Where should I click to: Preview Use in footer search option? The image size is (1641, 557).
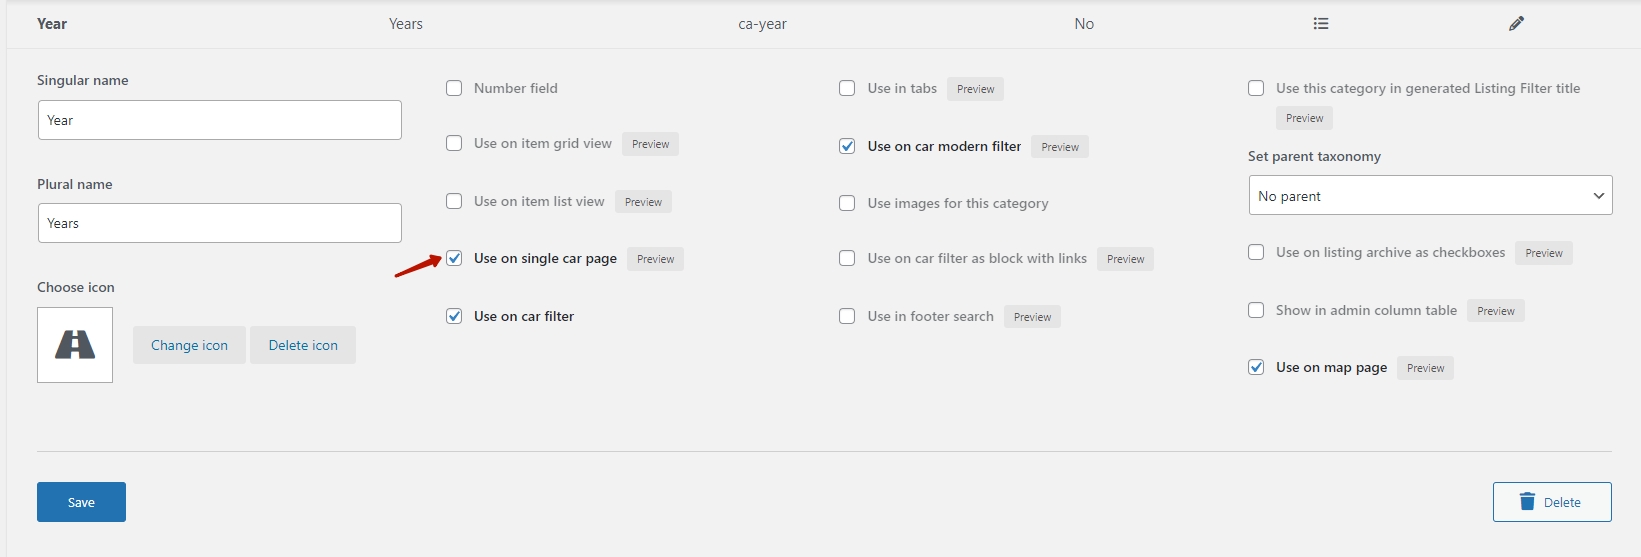pos(1032,317)
